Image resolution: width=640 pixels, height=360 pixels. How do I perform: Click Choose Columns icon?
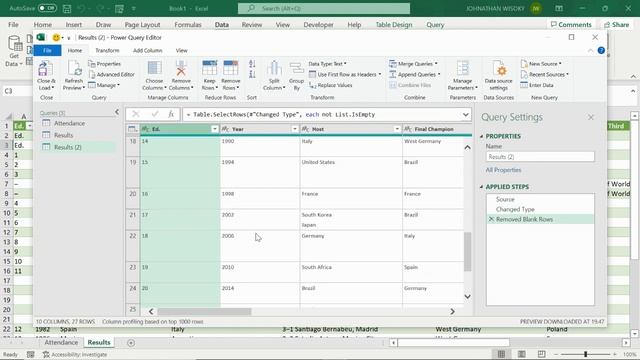pos(154,69)
